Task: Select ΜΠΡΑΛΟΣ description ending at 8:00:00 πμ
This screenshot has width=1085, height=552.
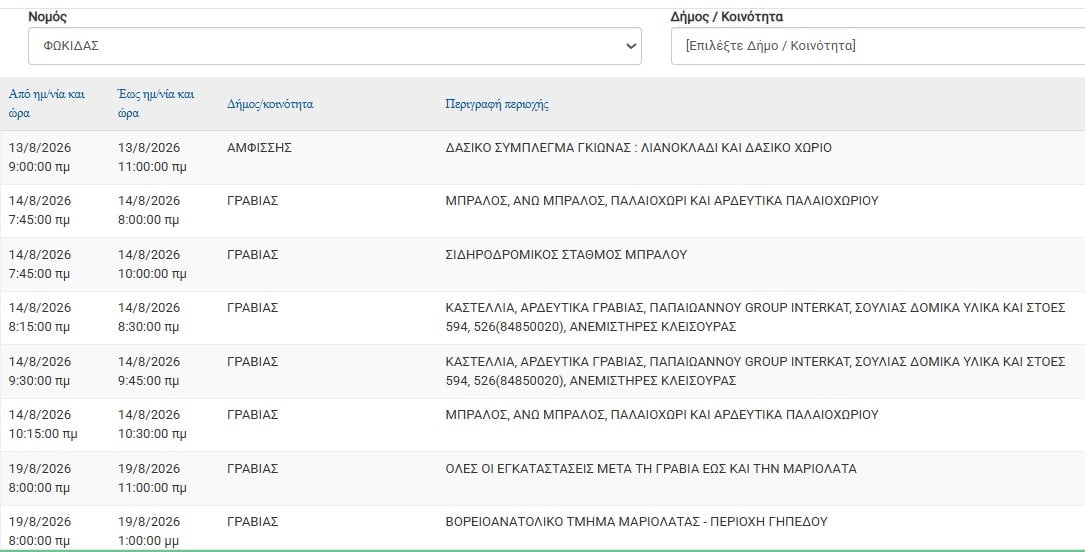Action: click(x=662, y=201)
